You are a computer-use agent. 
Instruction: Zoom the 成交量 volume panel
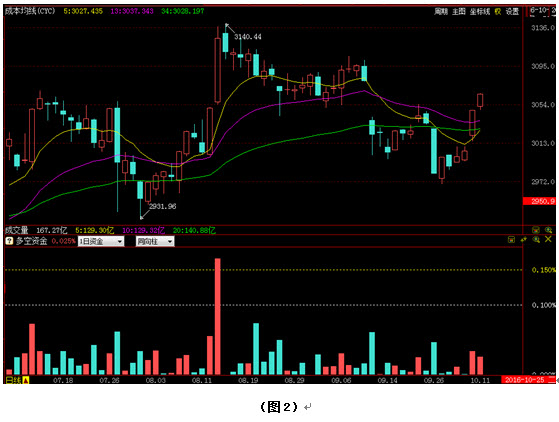(x=548, y=230)
